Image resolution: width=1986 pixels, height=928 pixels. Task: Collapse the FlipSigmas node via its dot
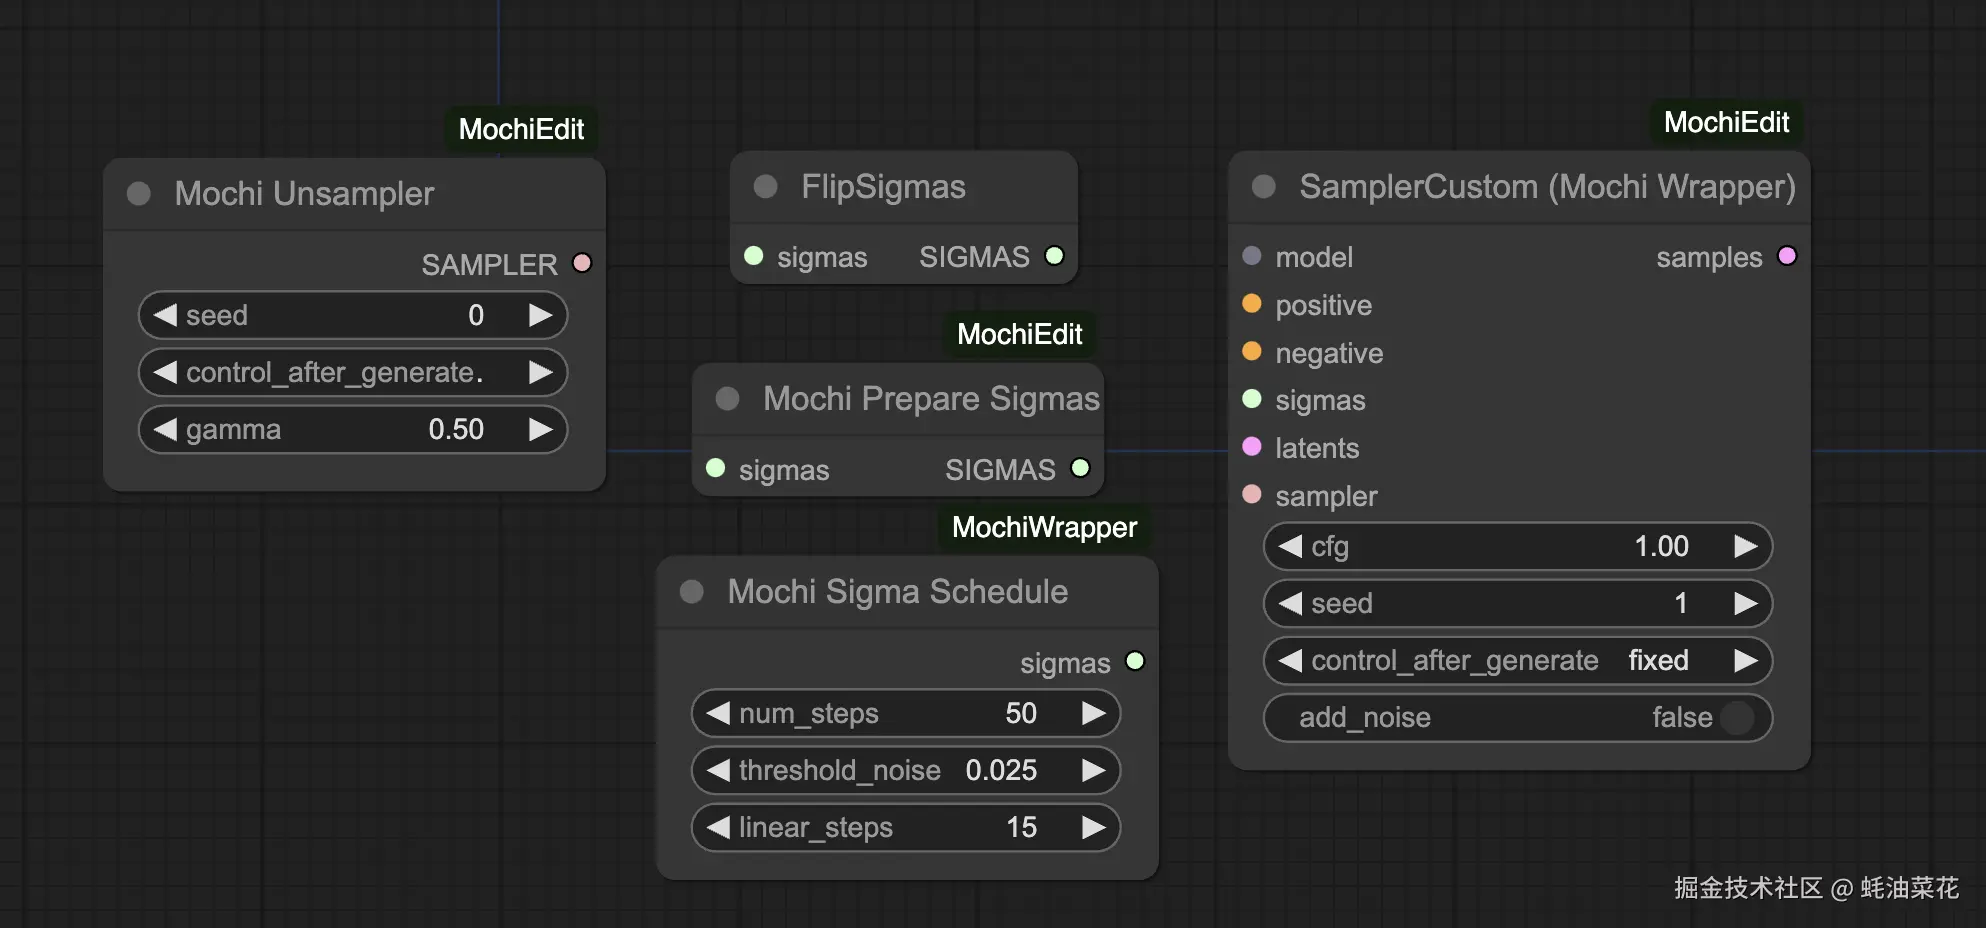pos(766,187)
